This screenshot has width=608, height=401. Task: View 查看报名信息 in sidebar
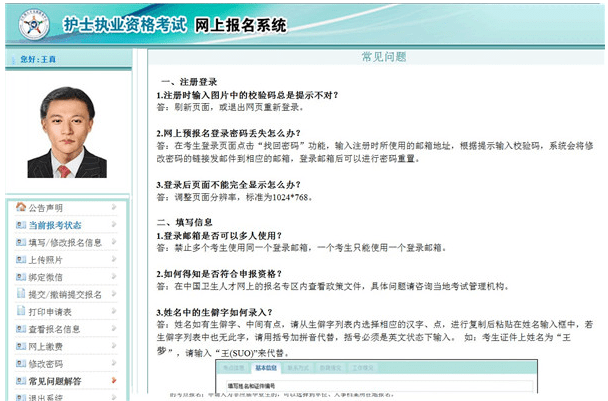point(54,330)
